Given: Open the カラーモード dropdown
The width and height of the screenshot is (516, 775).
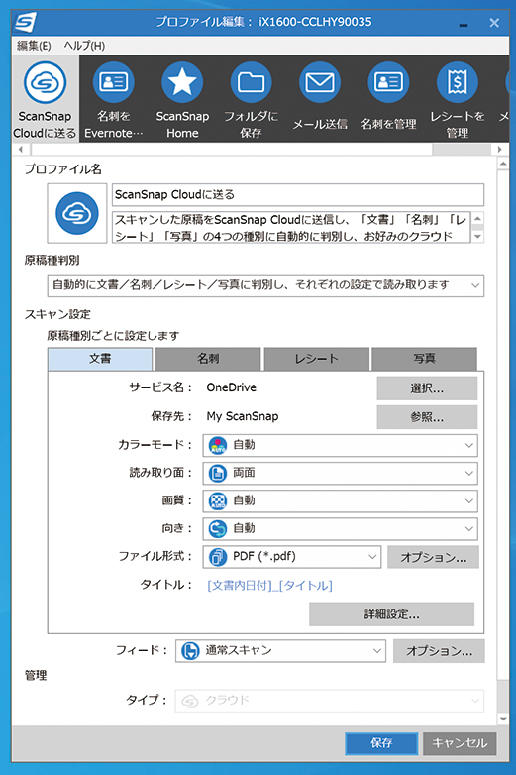Looking at the screenshot, I should (340, 445).
